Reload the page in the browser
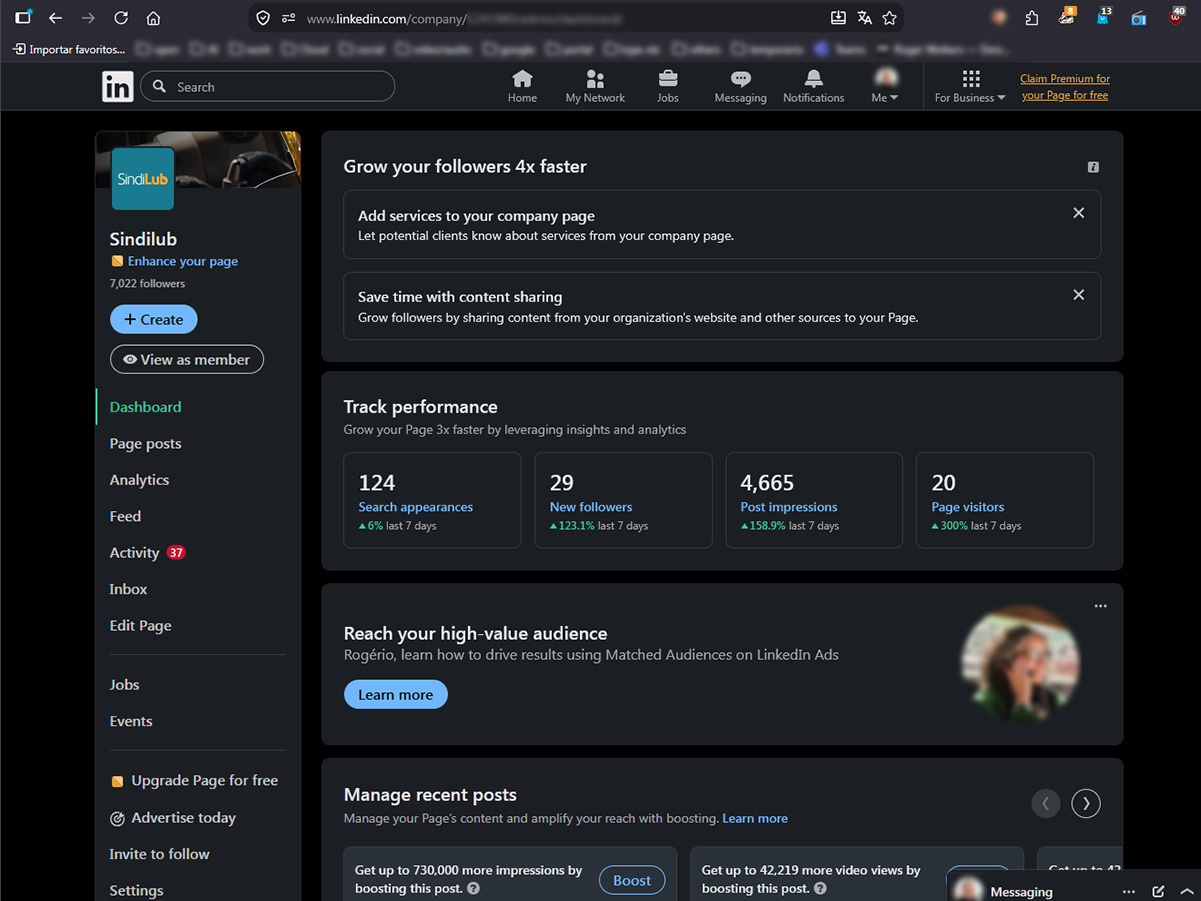Image resolution: width=1201 pixels, height=901 pixels. [121, 18]
